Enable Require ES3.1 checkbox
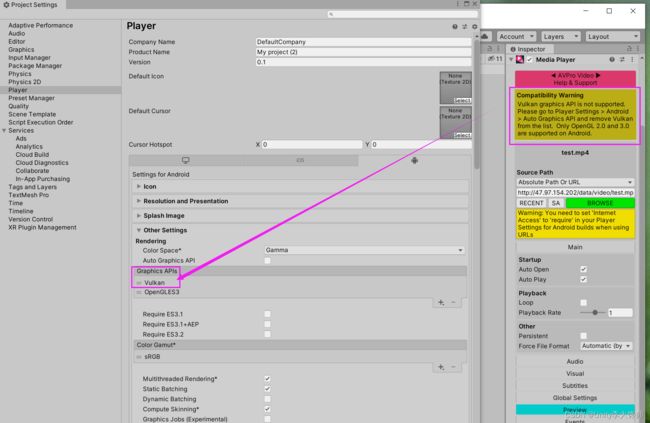 pos(267,314)
